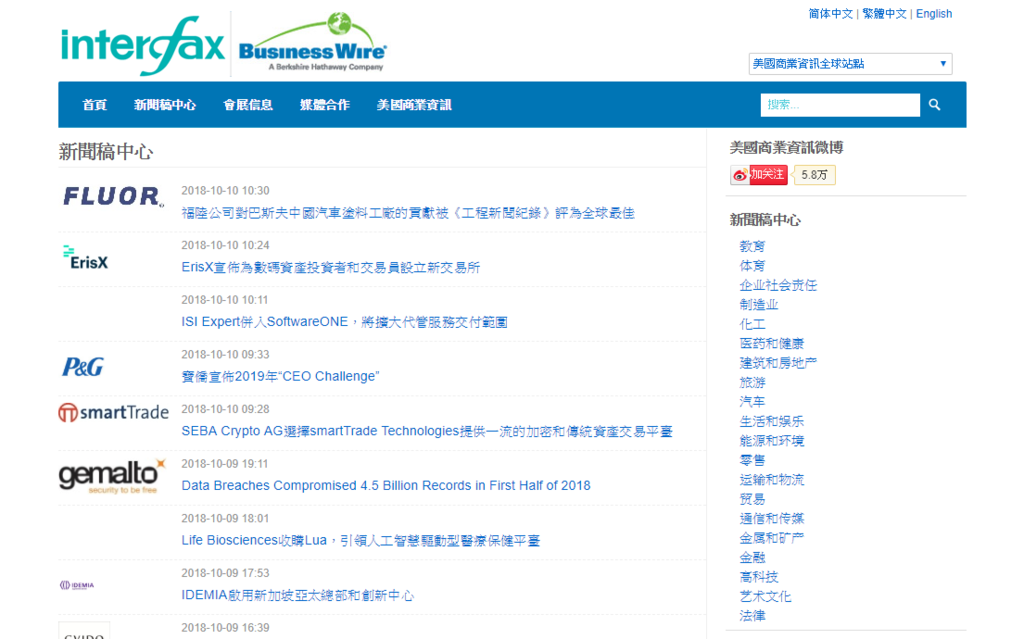Open 美國商業資訊 in navigation bar
This screenshot has width=1024, height=639.
414,105
